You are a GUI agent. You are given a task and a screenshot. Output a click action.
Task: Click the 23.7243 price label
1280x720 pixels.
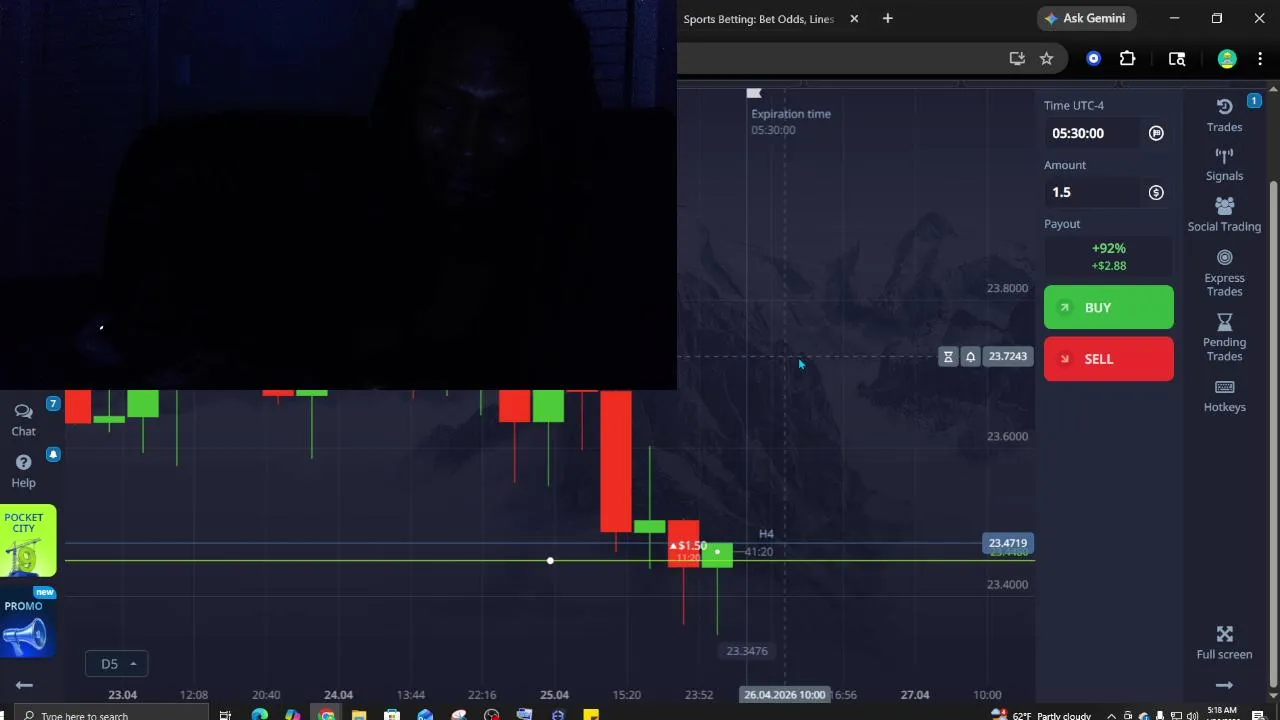(1007, 356)
